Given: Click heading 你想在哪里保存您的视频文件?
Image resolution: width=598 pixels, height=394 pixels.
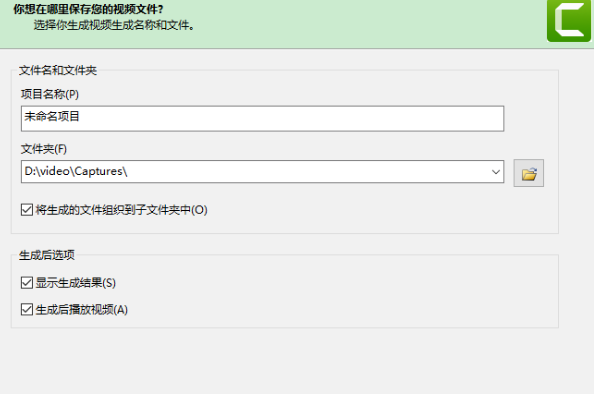Looking at the screenshot, I should tap(88, 9).
